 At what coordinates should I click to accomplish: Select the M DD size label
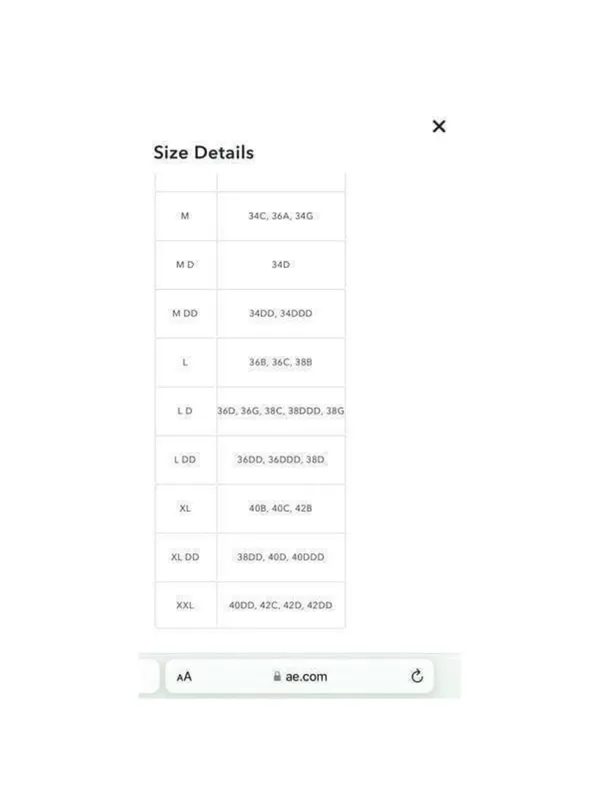(185, 313)
